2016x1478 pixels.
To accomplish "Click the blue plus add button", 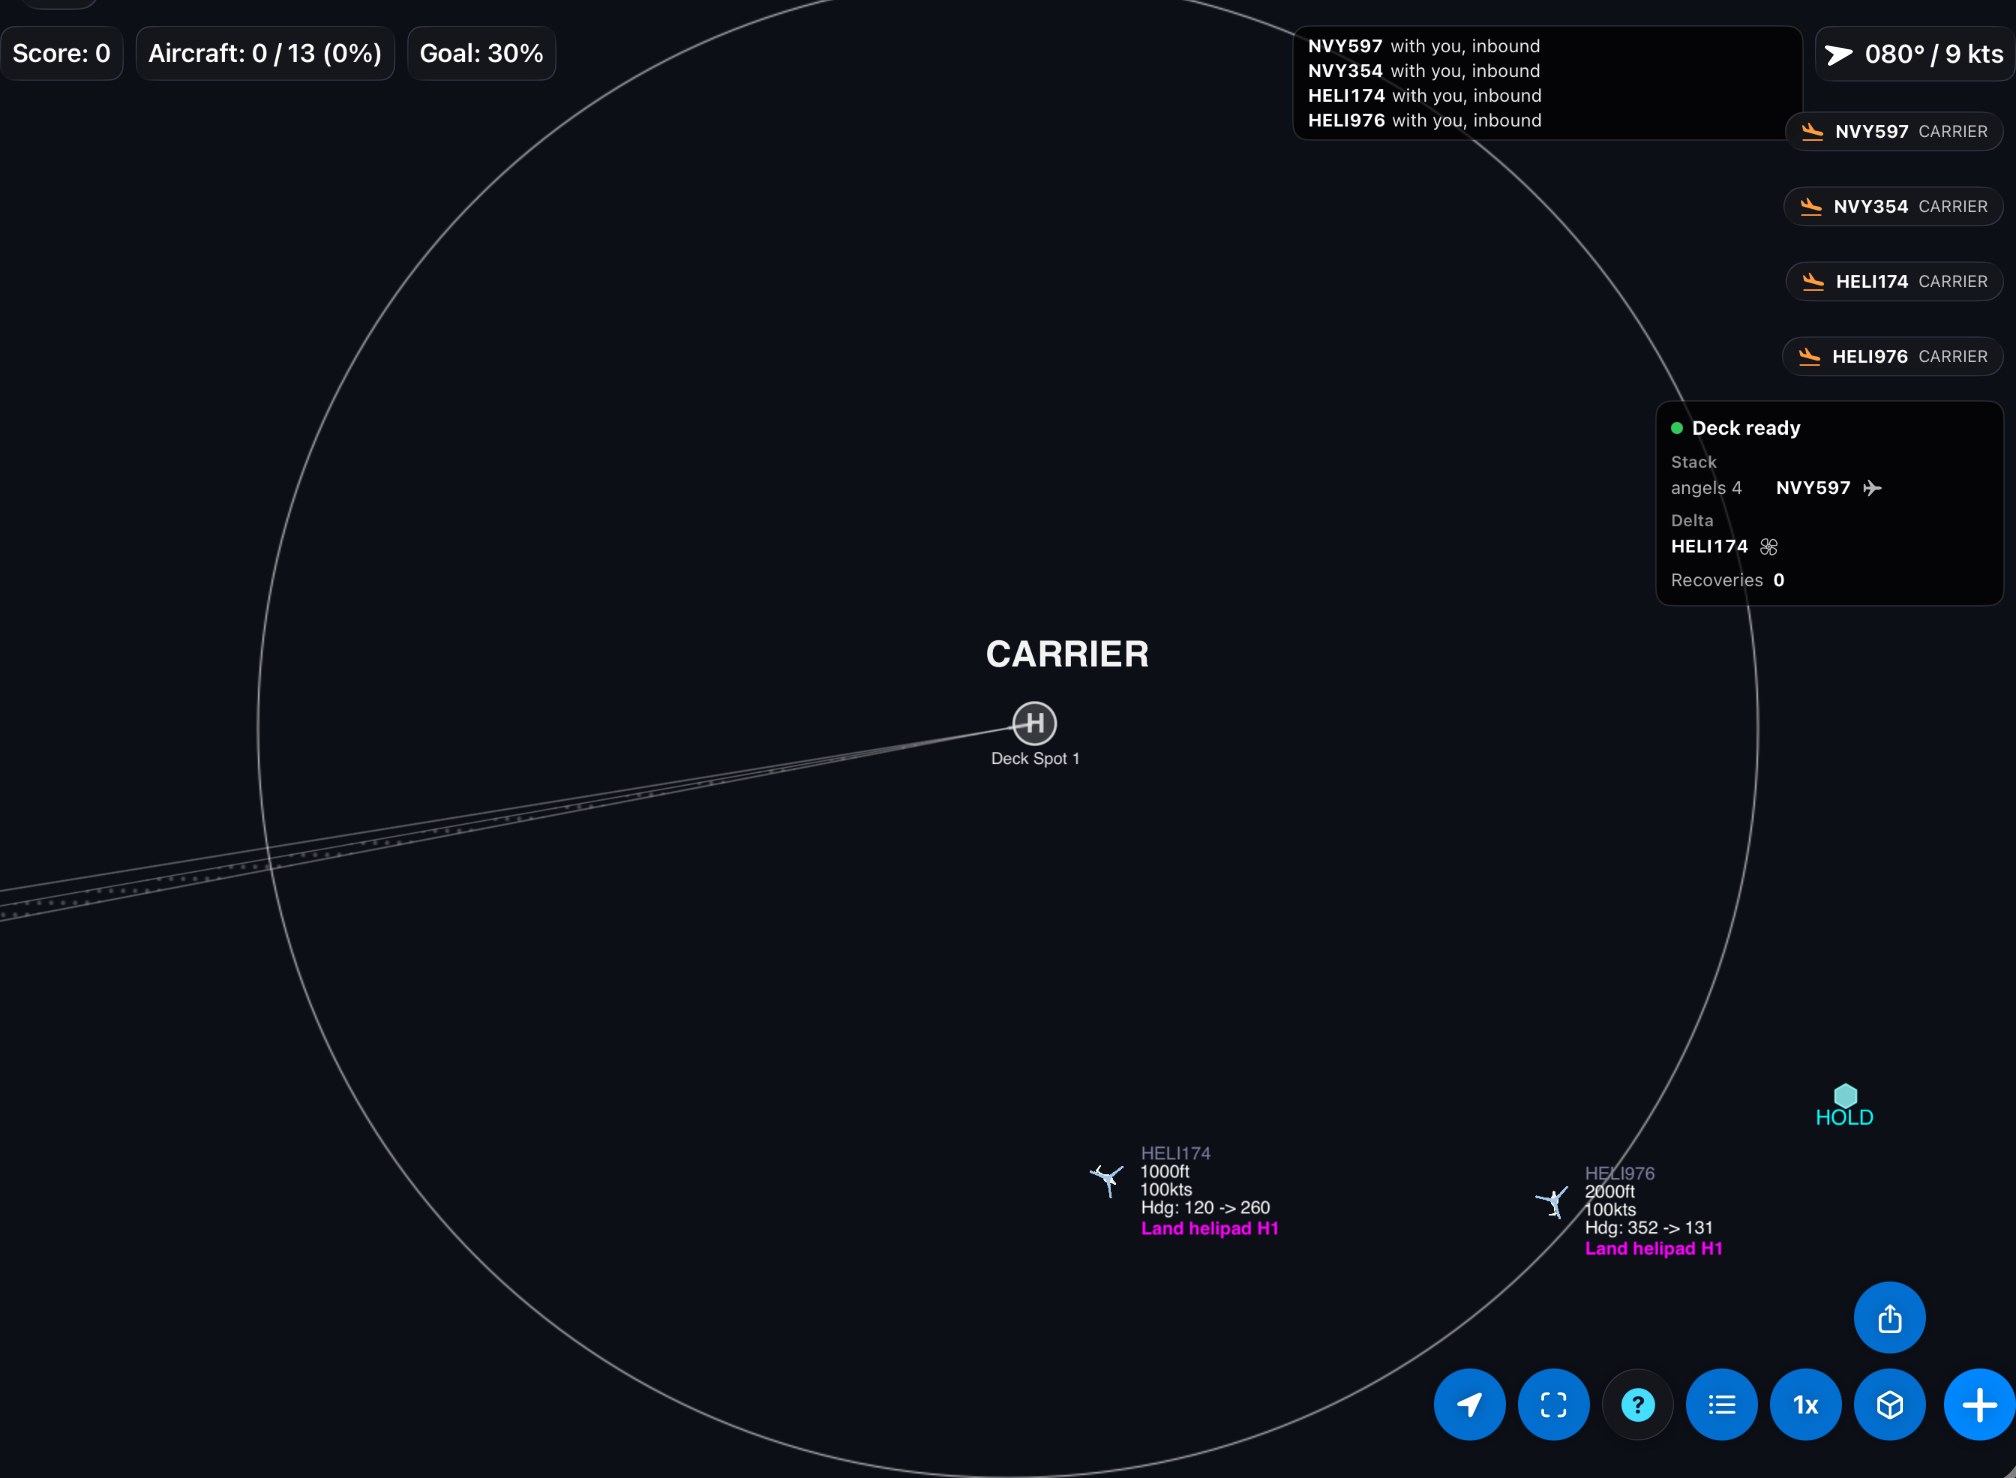I will 1979,1404.
